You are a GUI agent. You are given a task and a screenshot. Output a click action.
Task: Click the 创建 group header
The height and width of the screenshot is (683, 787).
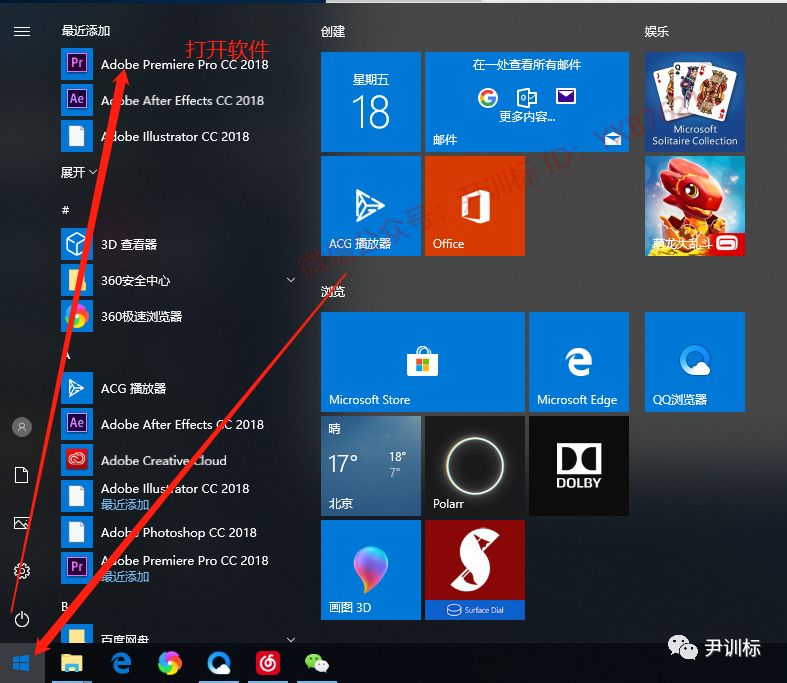pos(333,32)
